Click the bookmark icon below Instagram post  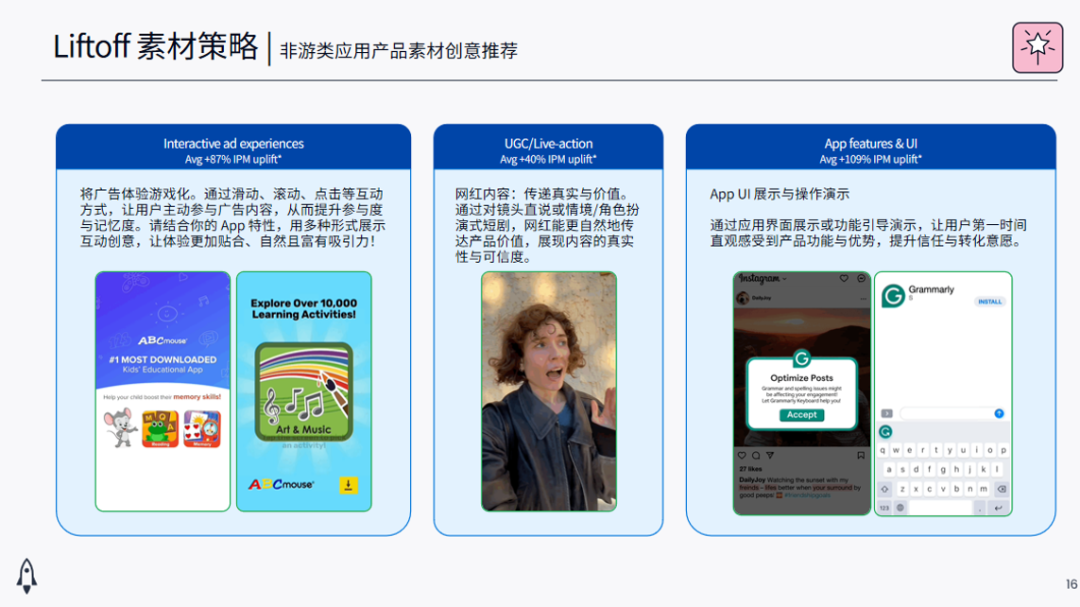click(x=861, y=455)
